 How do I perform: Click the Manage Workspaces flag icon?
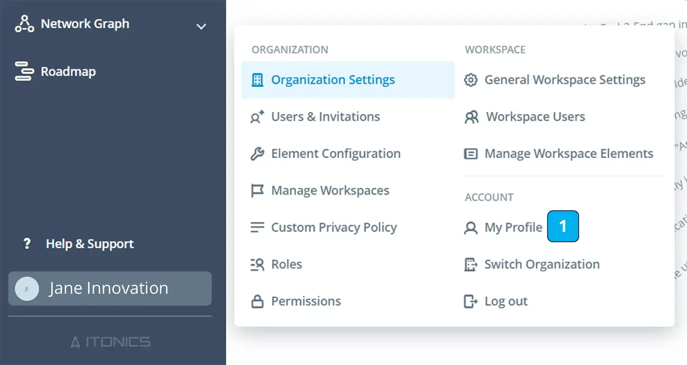(257, 191)
